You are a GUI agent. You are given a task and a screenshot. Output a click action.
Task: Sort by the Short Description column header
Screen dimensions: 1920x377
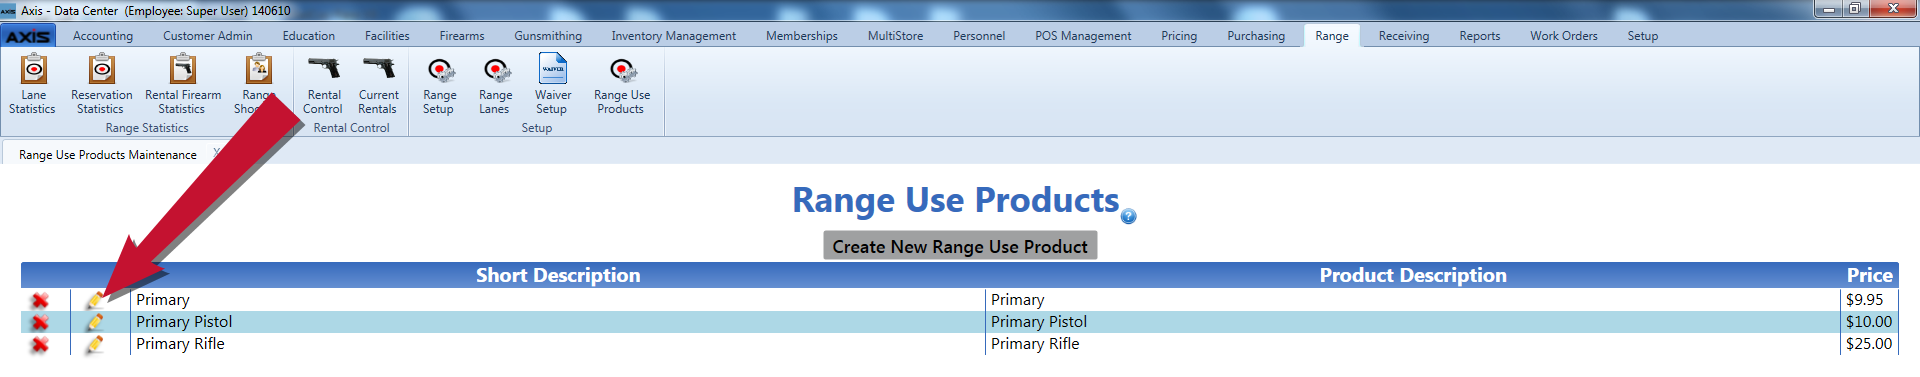tap(558, 275)
